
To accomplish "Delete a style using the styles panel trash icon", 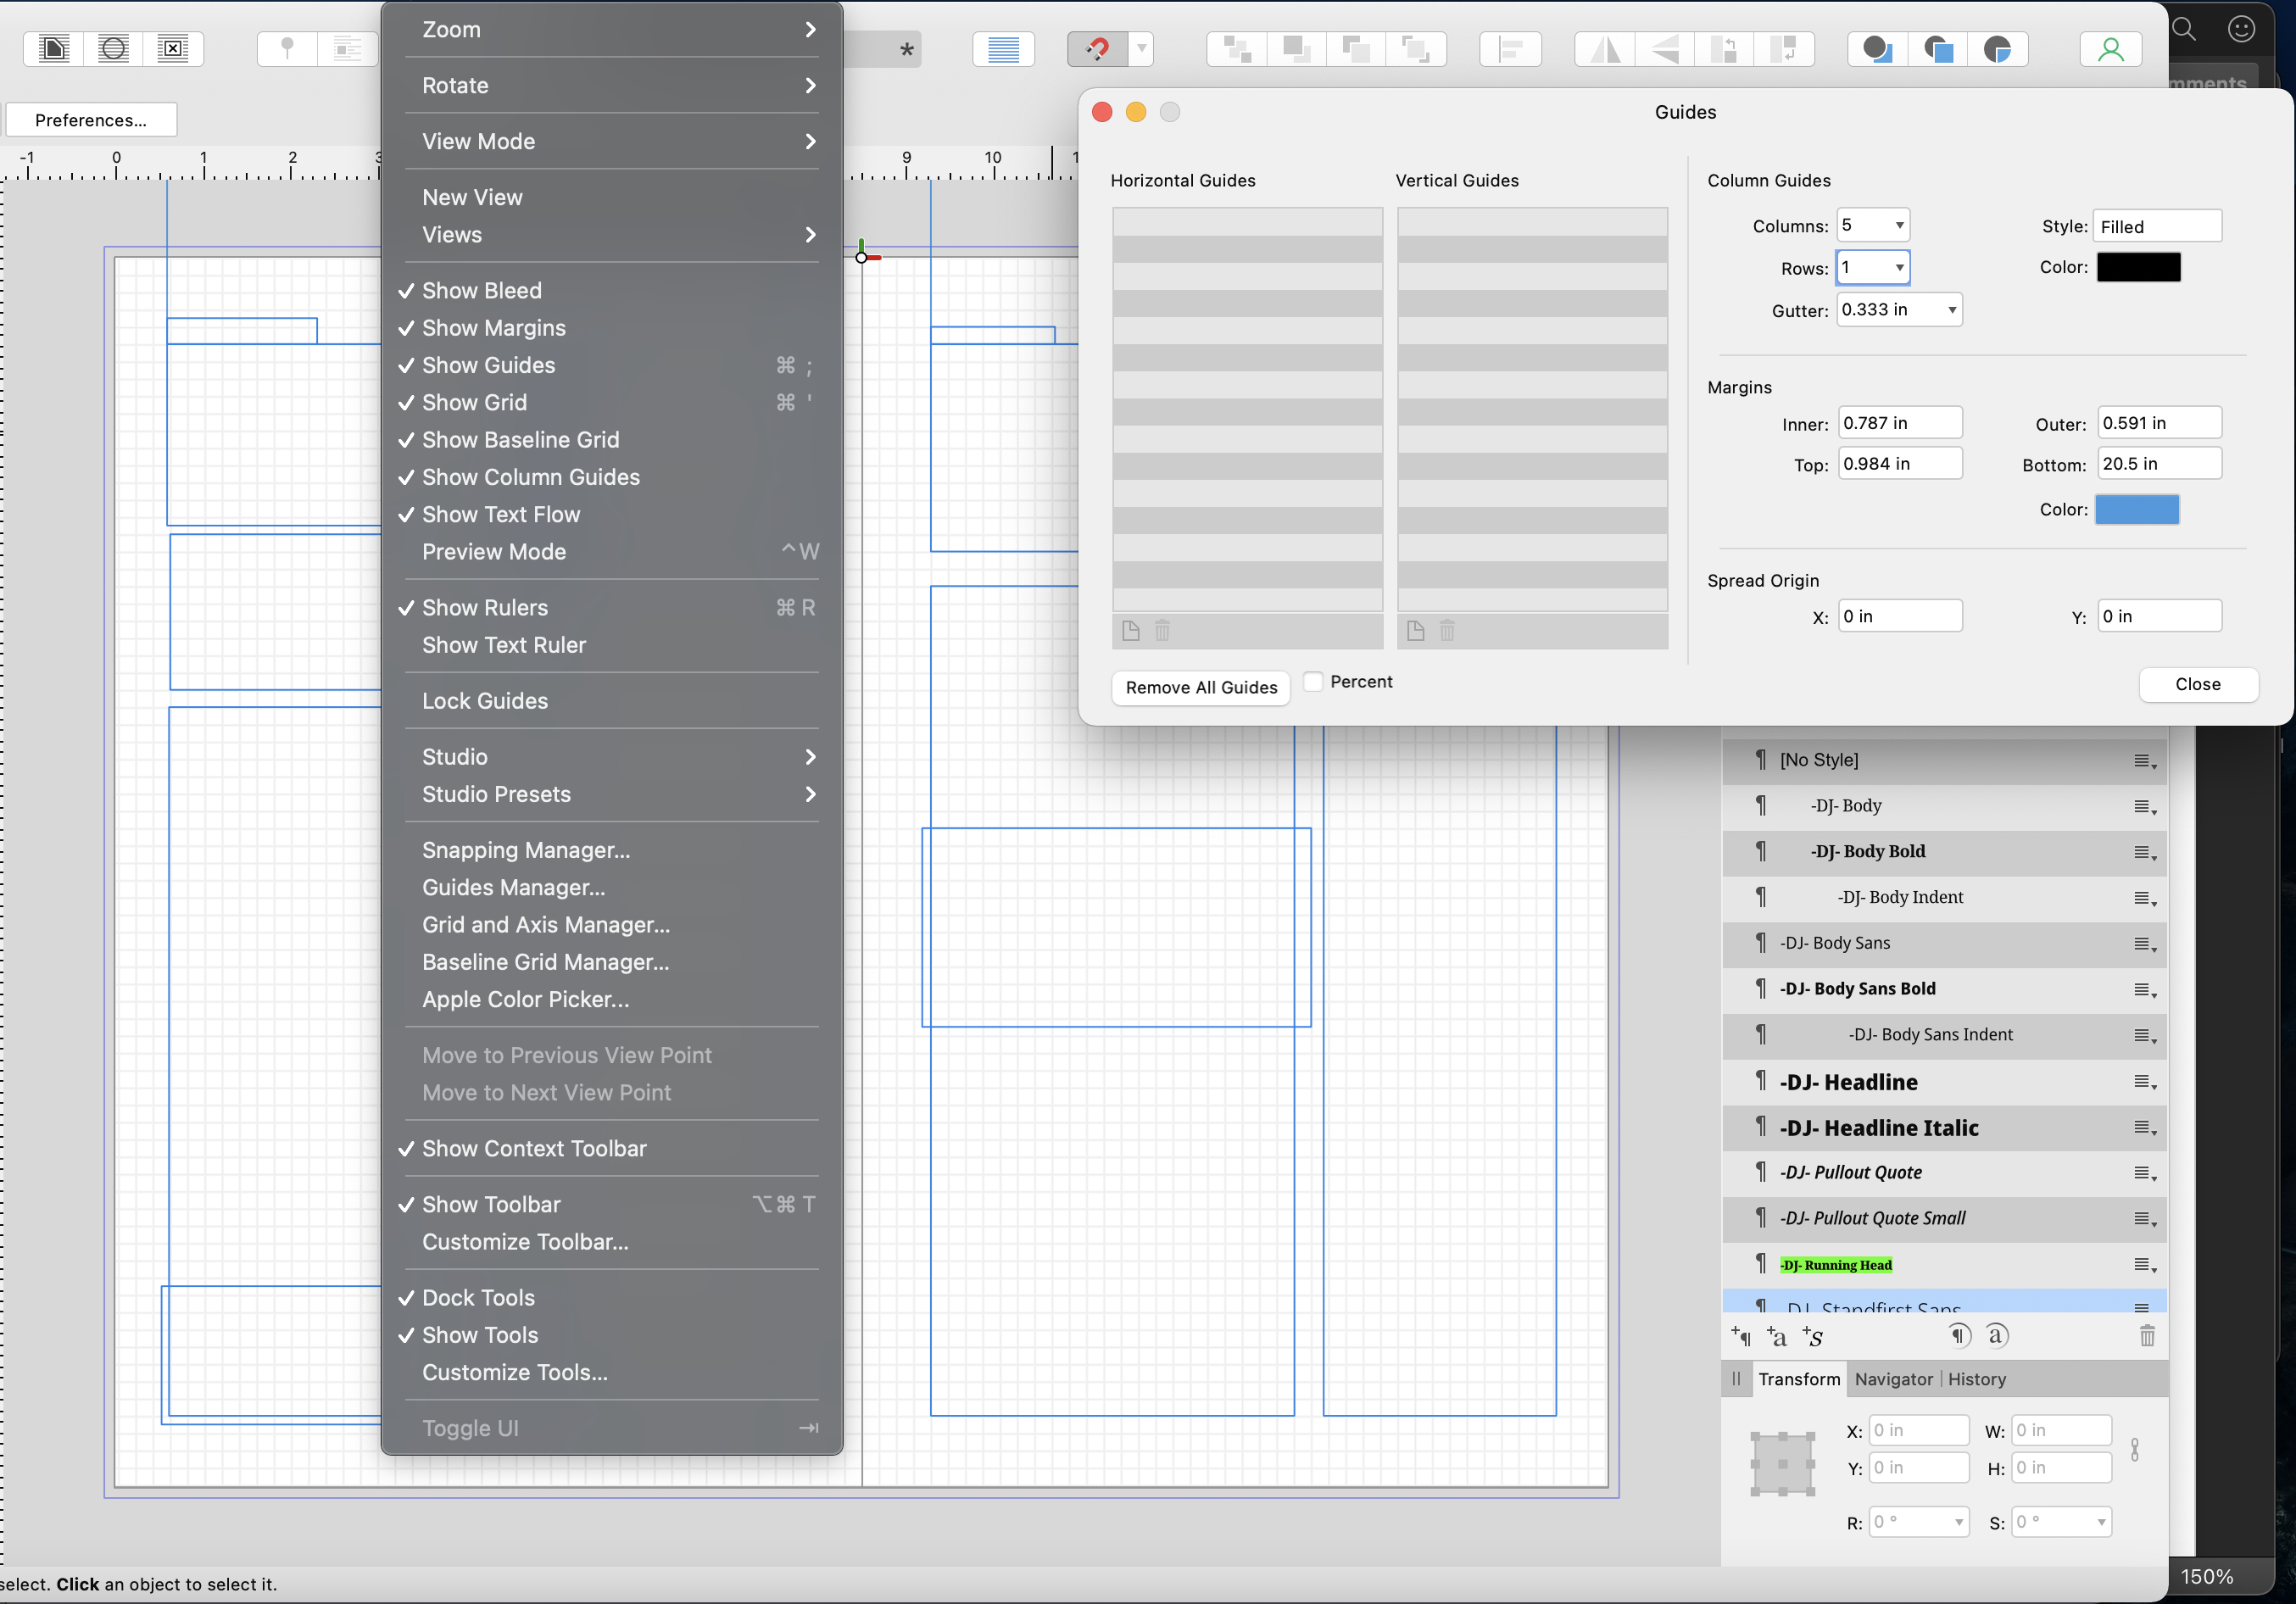I will tap(2148, 1336).
